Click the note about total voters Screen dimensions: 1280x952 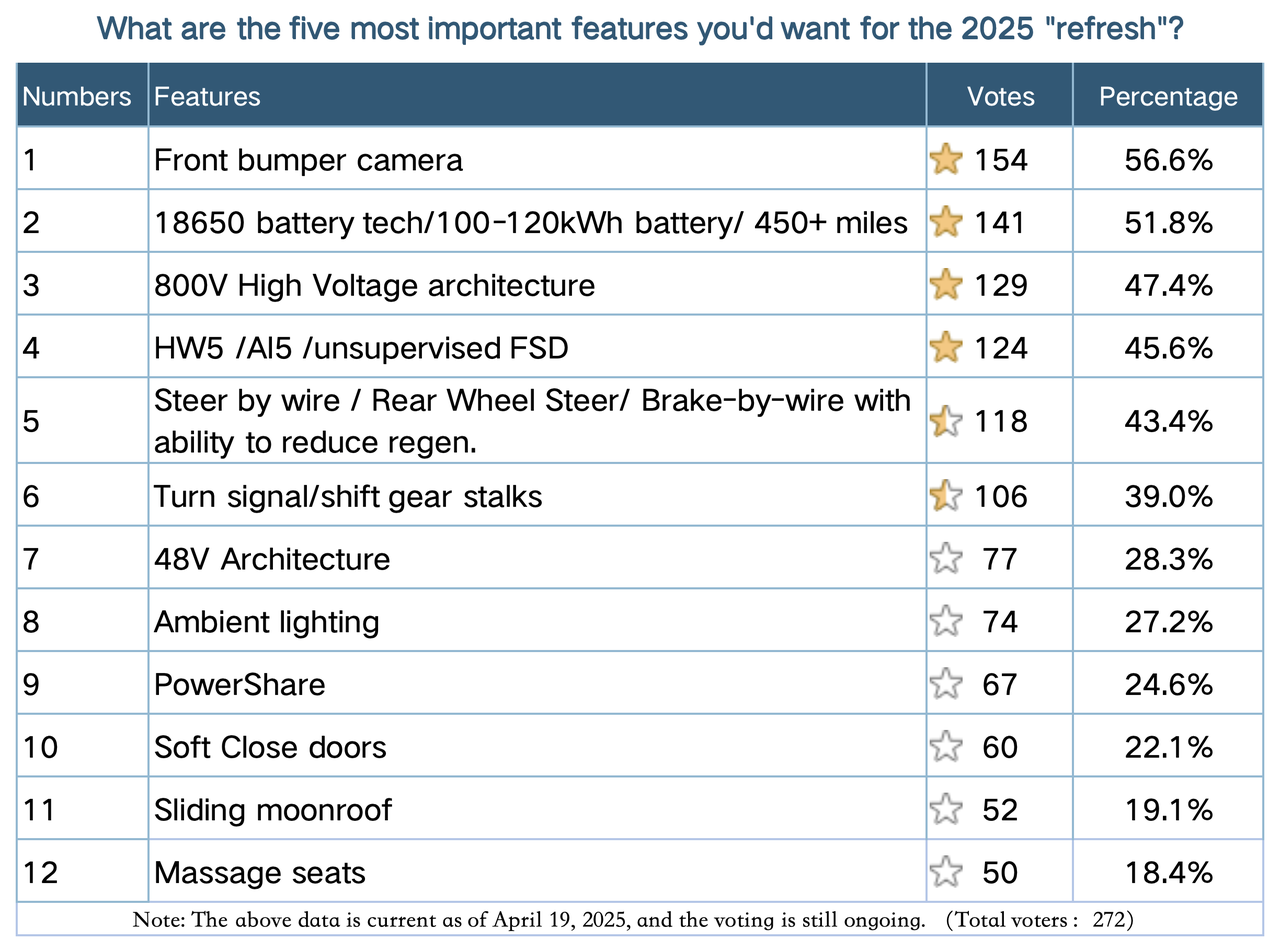pyautogui.click(x=632, y=919)
